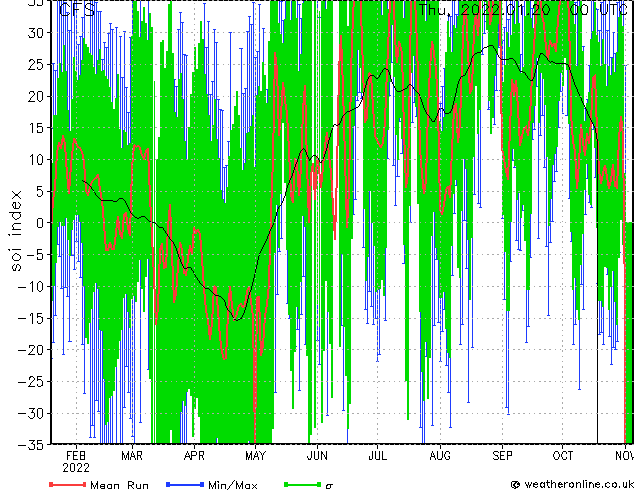Click the 10 y-axis tick label

(x=35, y=160)
